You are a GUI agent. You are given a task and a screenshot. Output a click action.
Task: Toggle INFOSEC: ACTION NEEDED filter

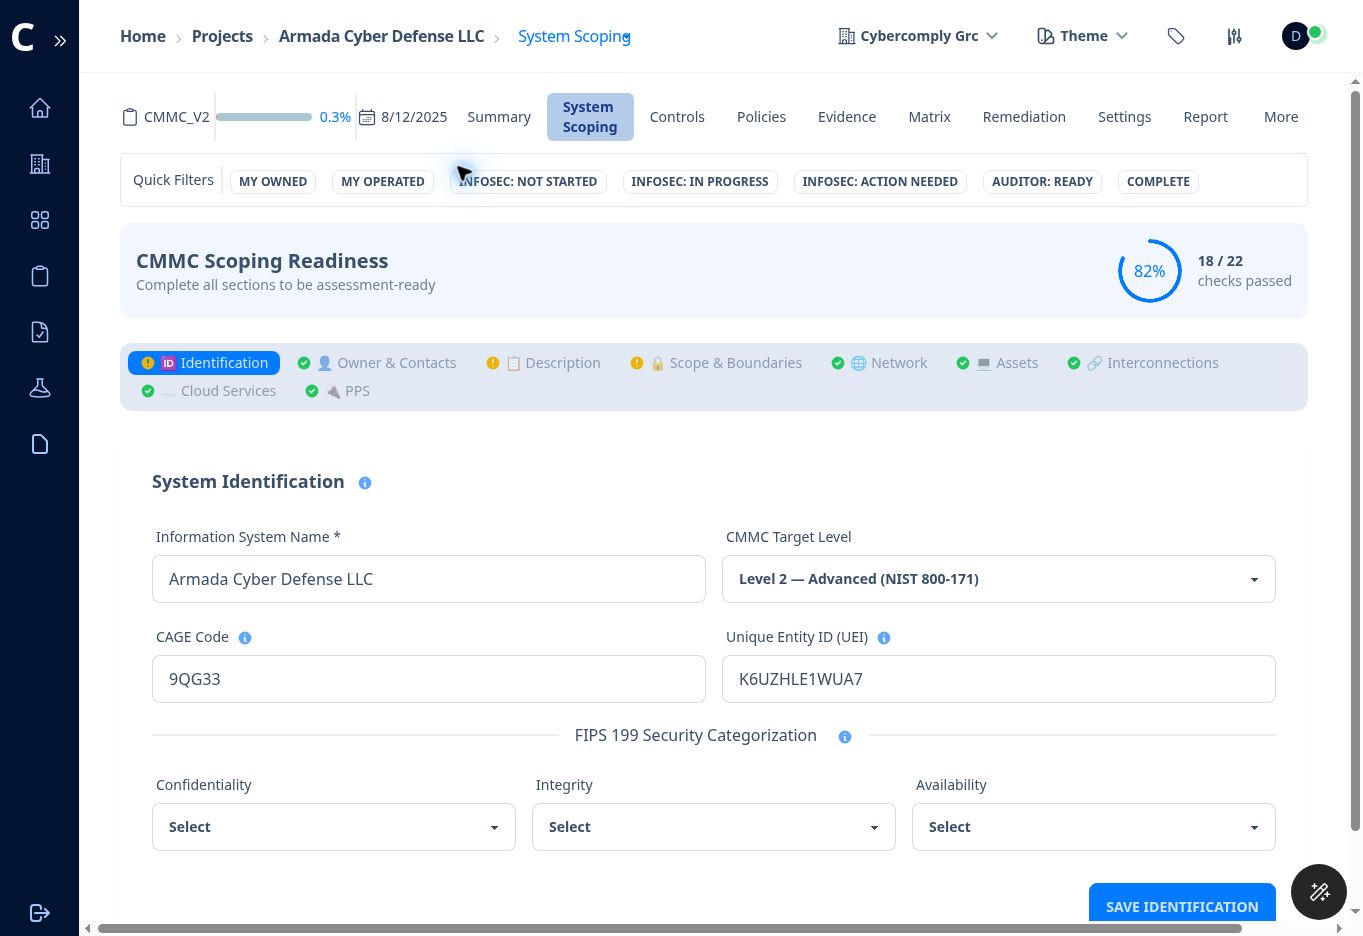click(880, 182)
